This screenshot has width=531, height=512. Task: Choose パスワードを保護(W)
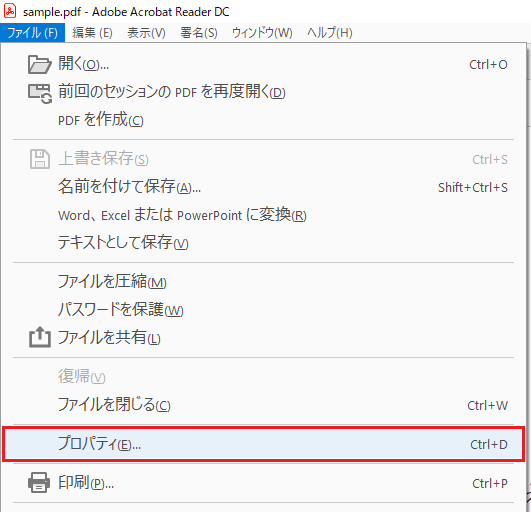pyautogui.click(x=263, y=310)
